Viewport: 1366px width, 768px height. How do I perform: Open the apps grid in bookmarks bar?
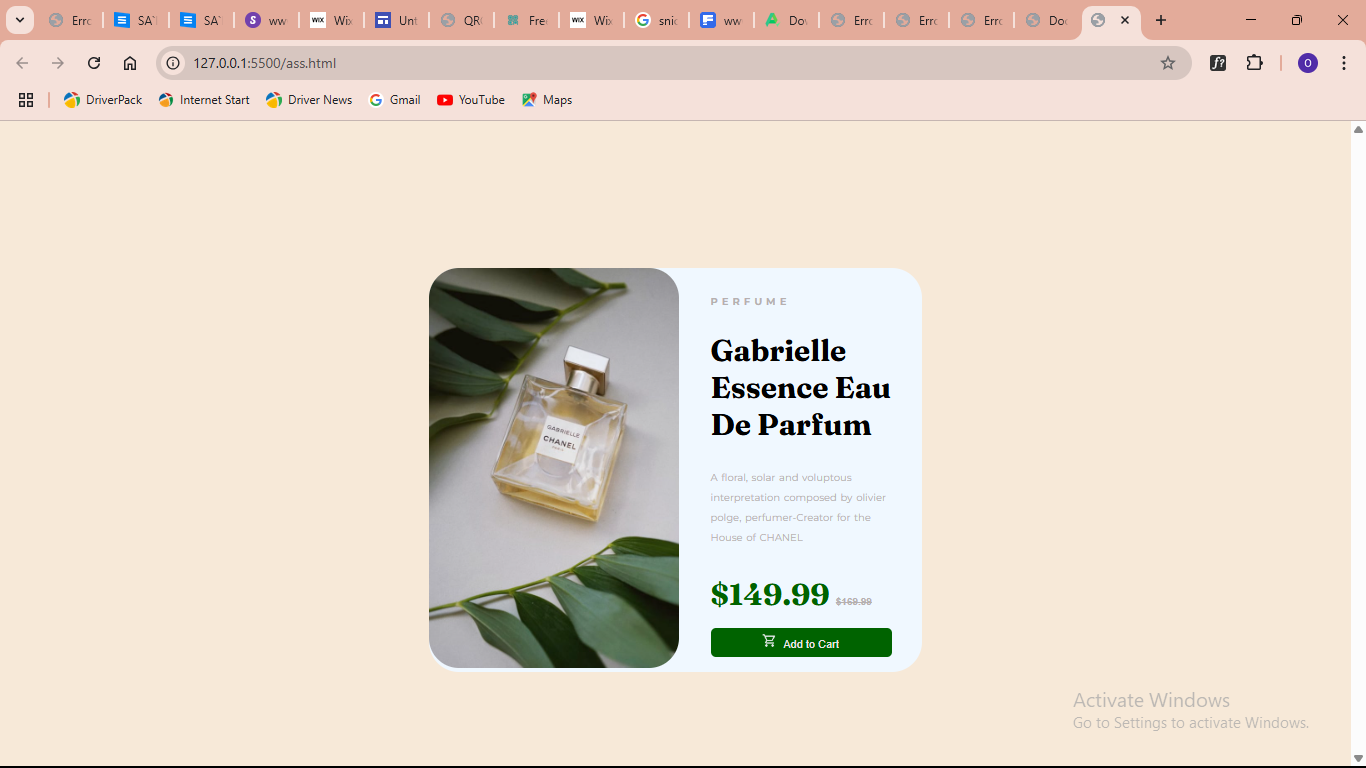coord(26,100)
